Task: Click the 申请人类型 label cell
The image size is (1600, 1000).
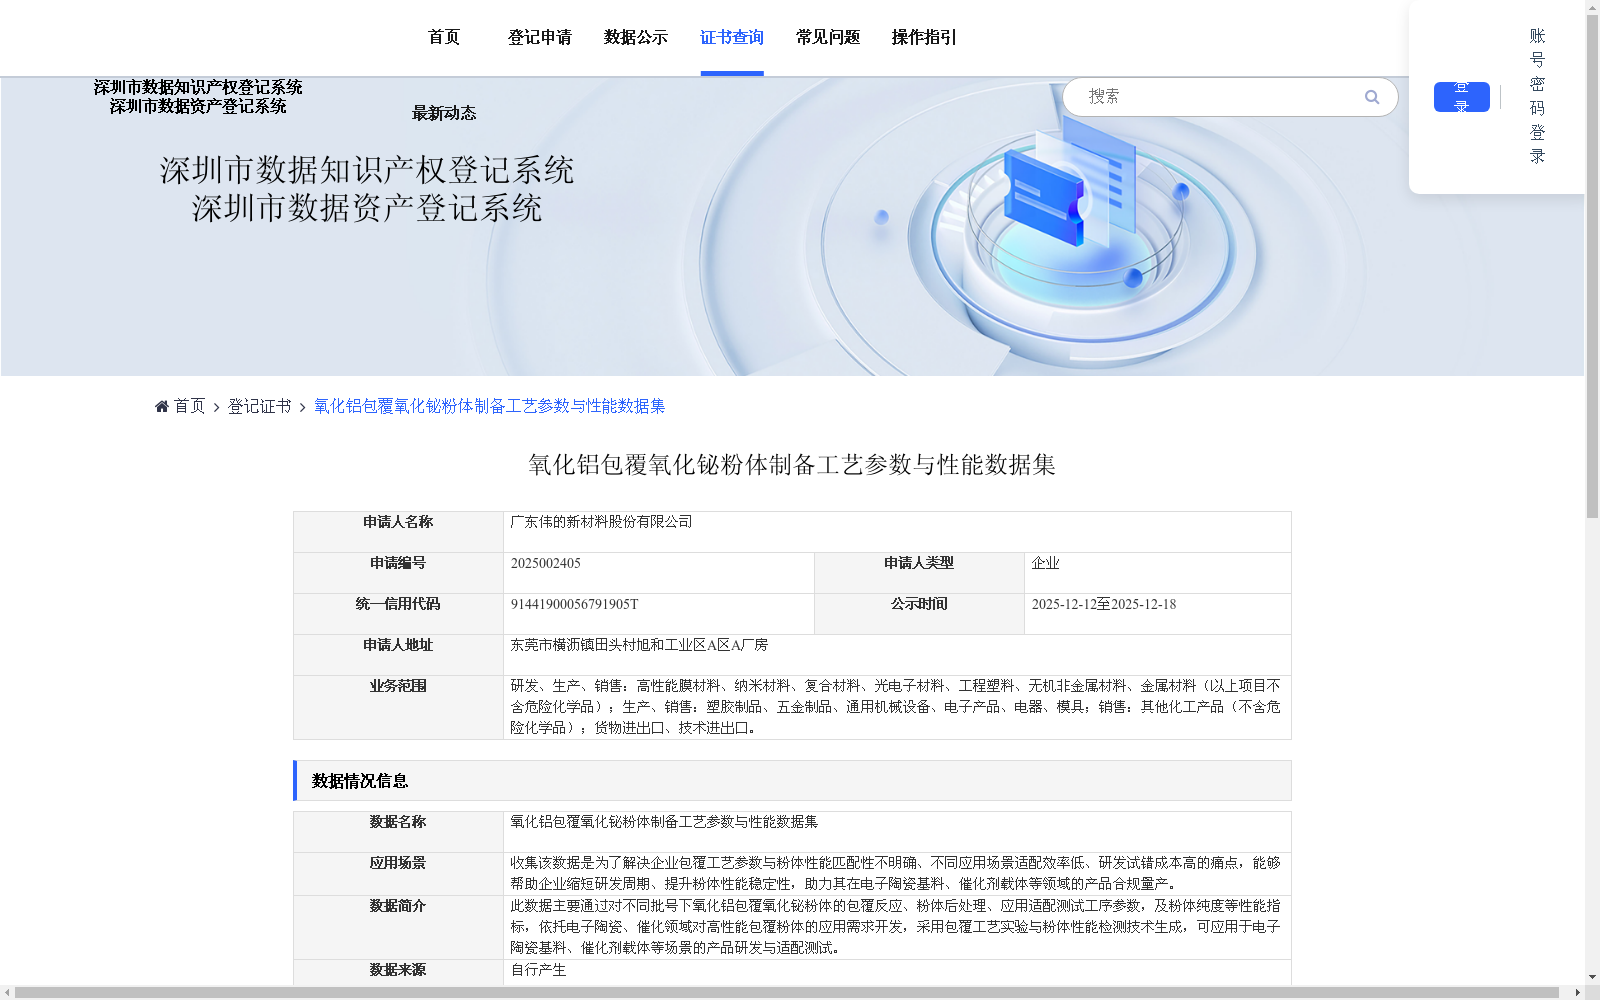Action: coord(919,573)
